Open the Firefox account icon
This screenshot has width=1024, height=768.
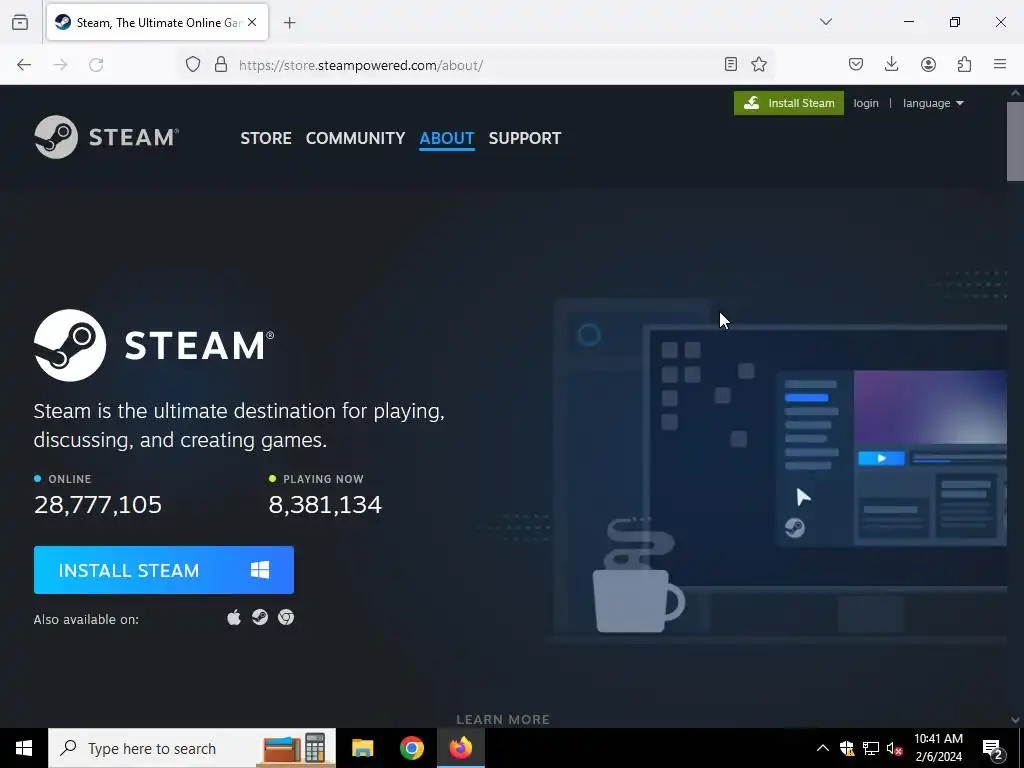[x=928, y=64]
